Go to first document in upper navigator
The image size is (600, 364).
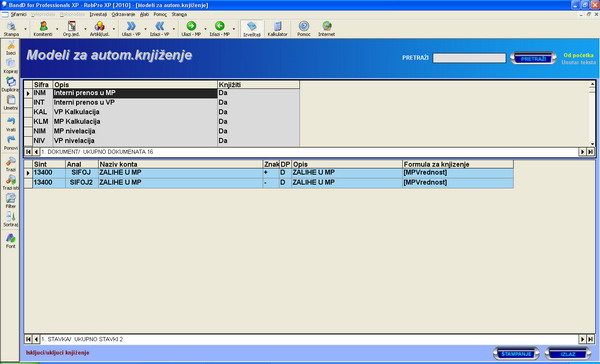[28, 152]
